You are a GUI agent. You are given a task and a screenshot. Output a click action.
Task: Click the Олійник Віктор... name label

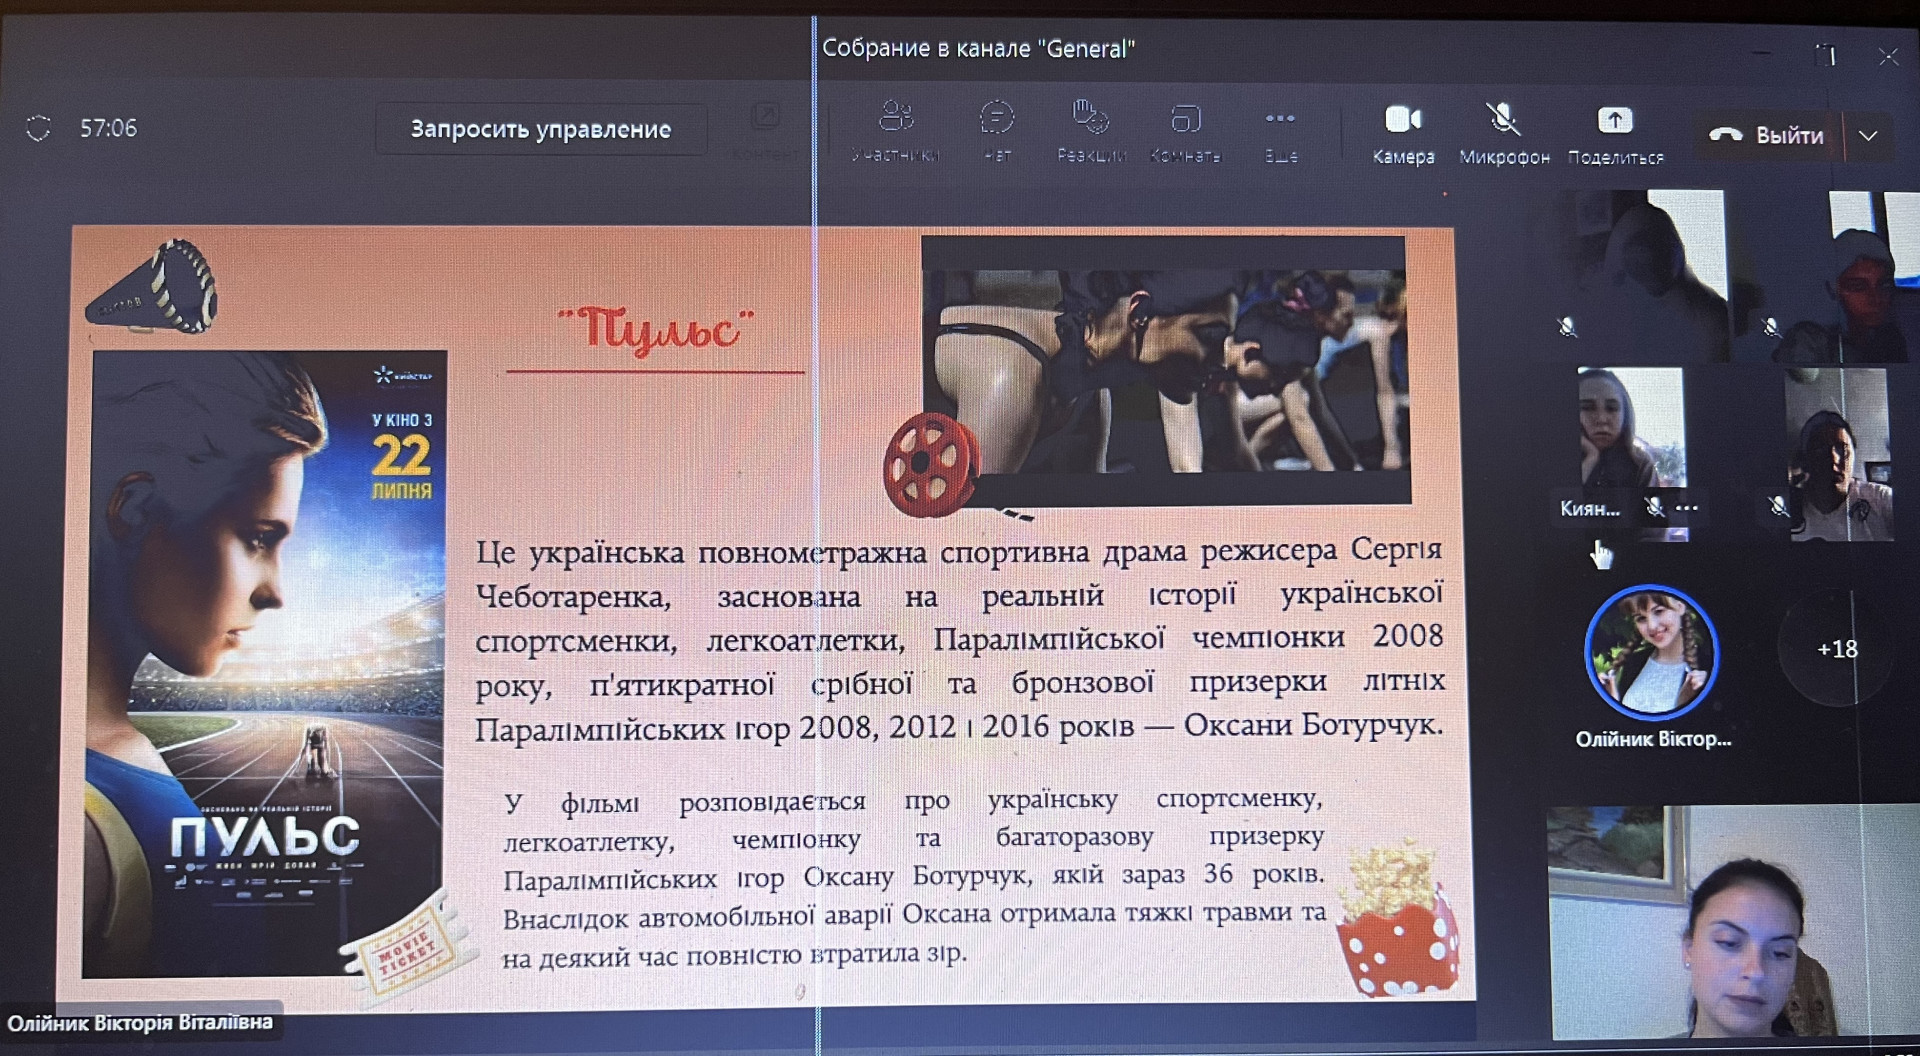1653,739
